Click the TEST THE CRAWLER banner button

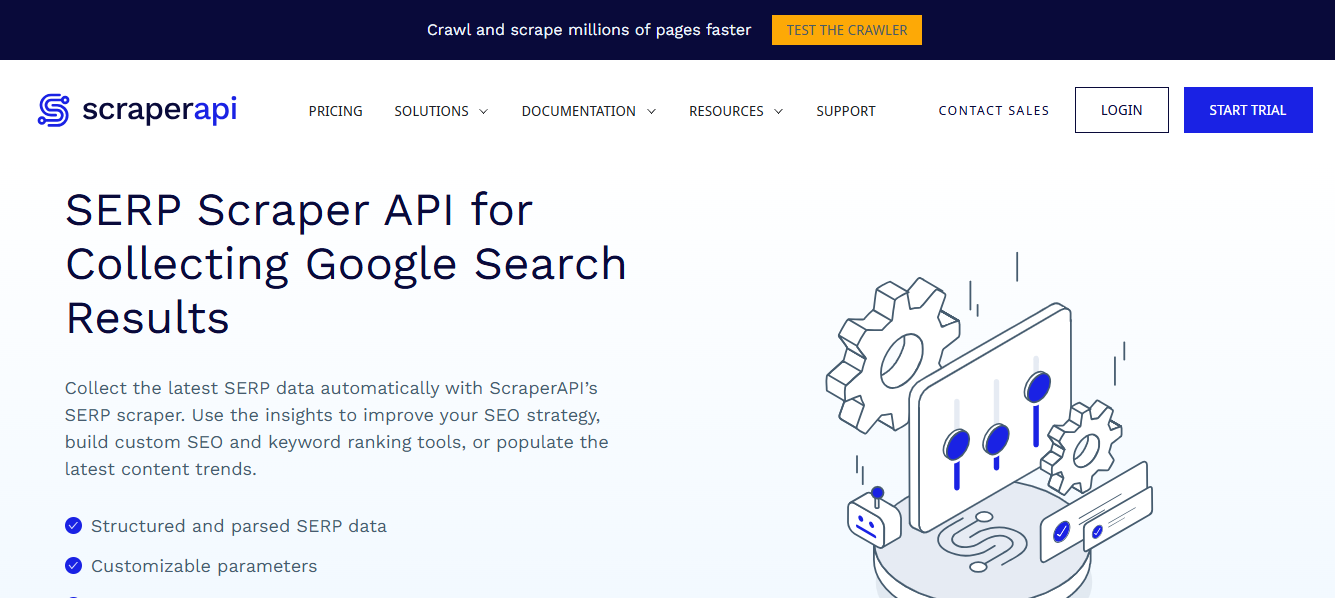[846, 29]
